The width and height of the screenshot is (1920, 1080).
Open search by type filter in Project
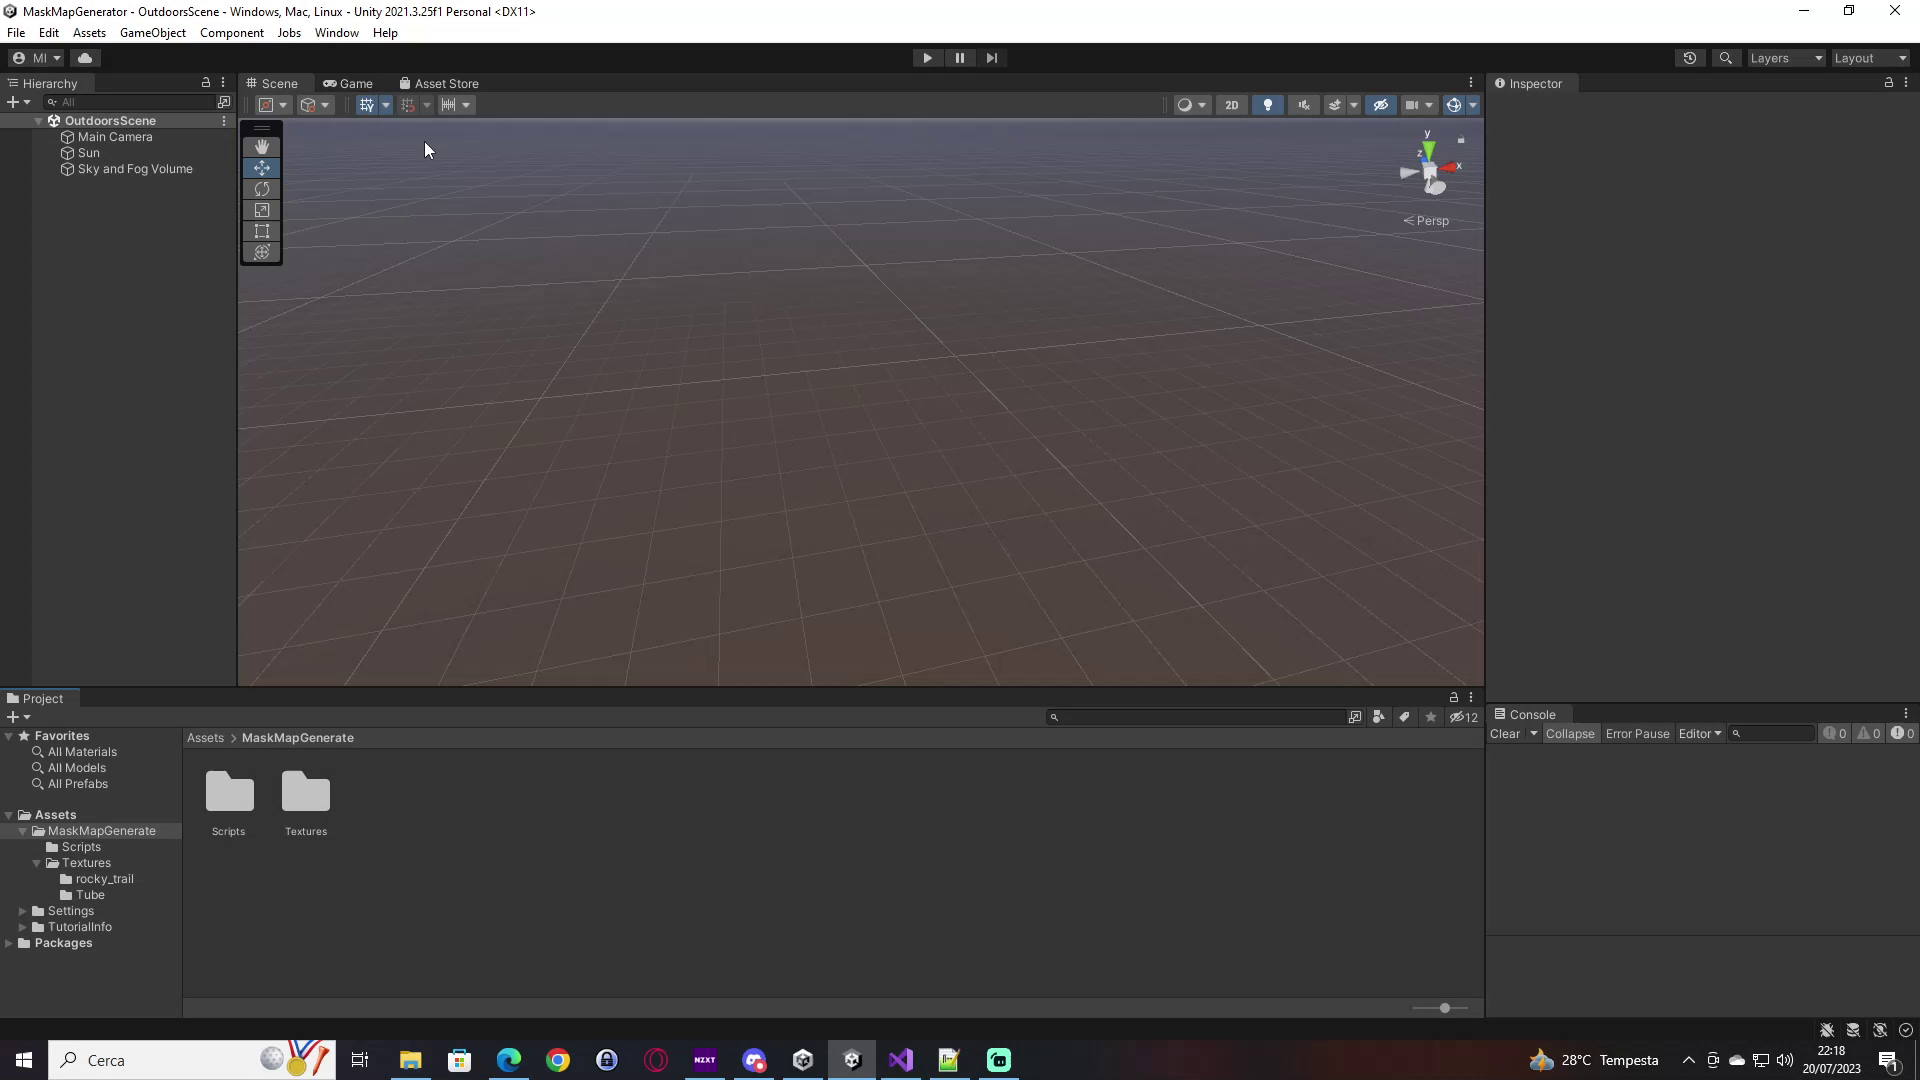[1379, 717]
